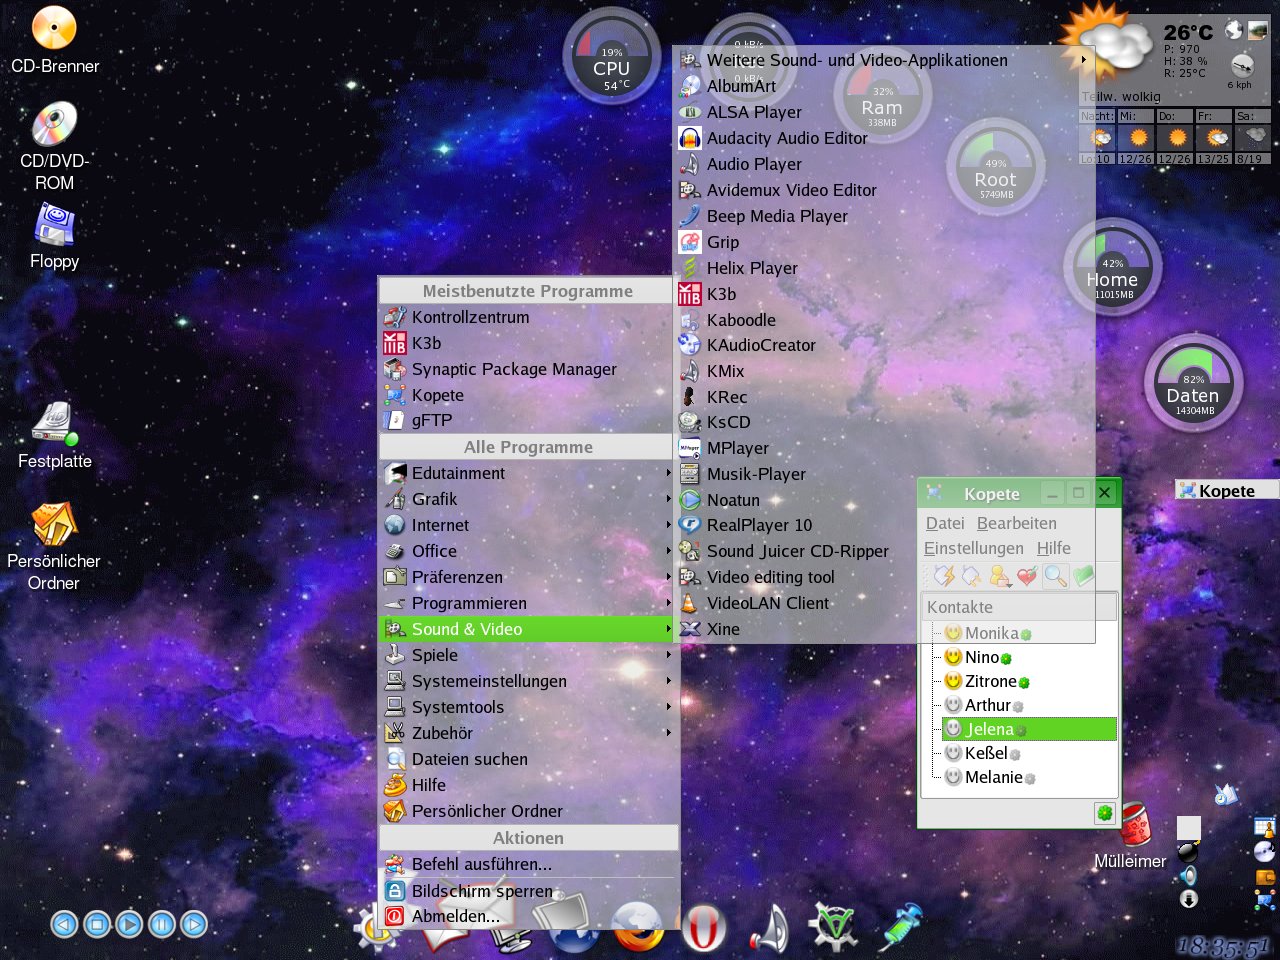
Task: Choose Bildschirm sperren action
Action: [x=528, y=890]
